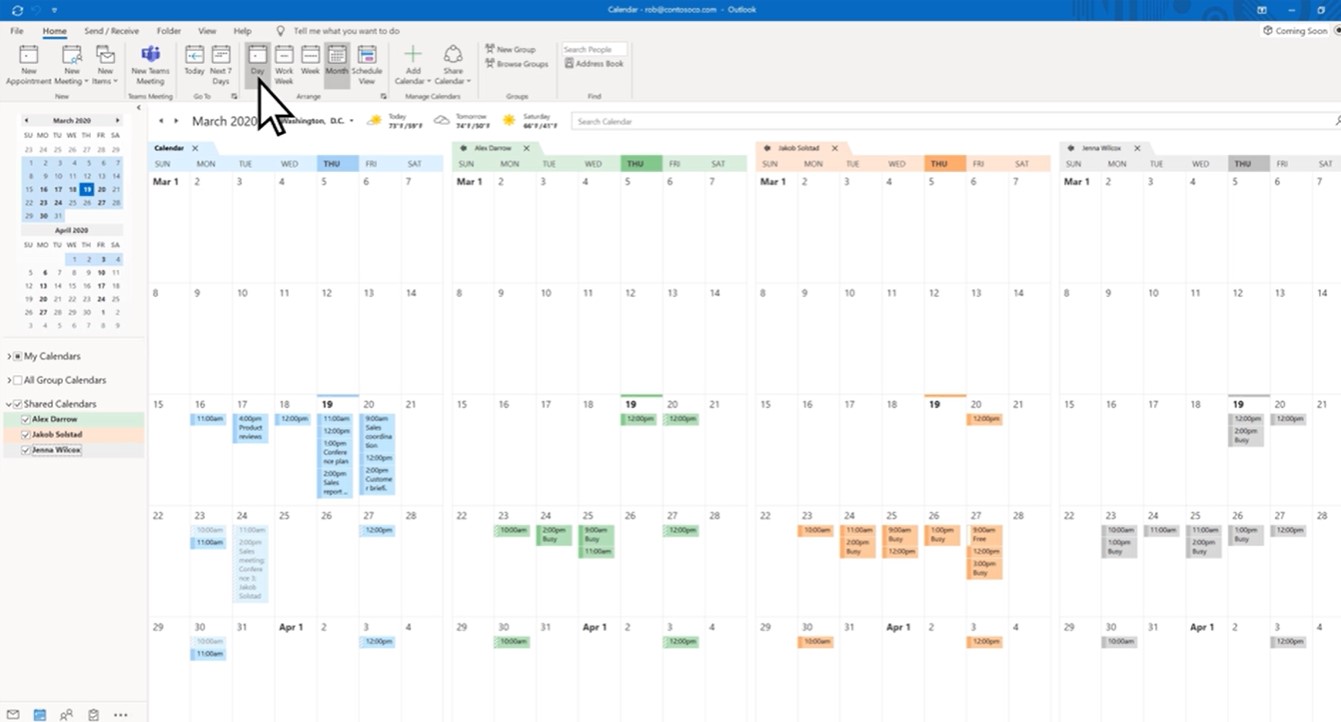Open the Mail module in the navigation bar

pos(14,714)
